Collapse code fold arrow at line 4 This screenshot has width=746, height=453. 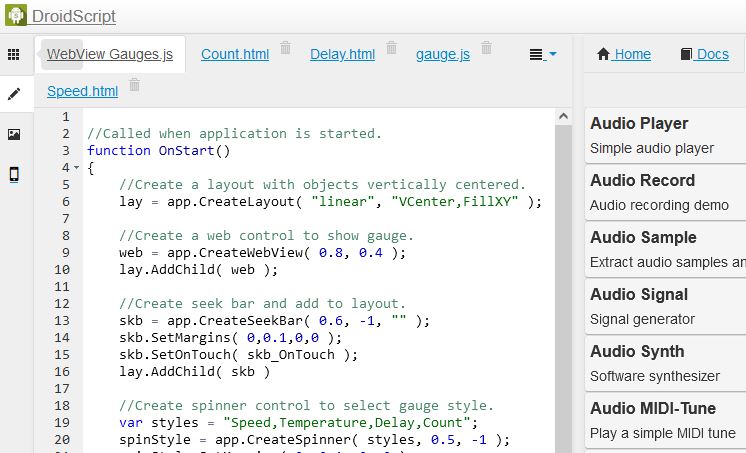click(x=77, y=167)
